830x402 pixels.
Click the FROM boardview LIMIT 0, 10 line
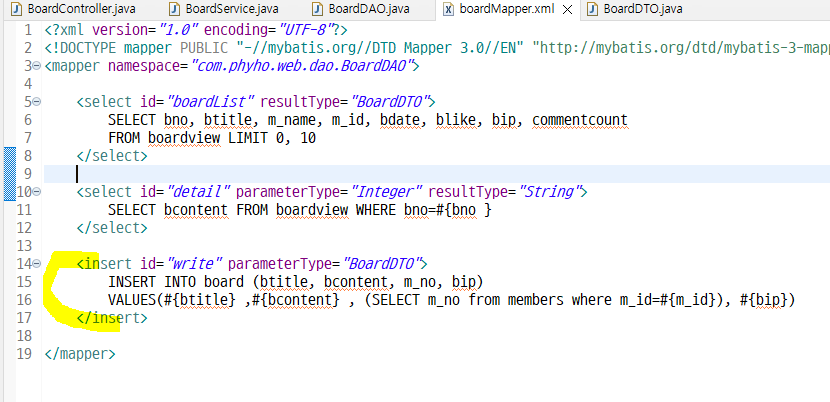[x=212, y=138]
